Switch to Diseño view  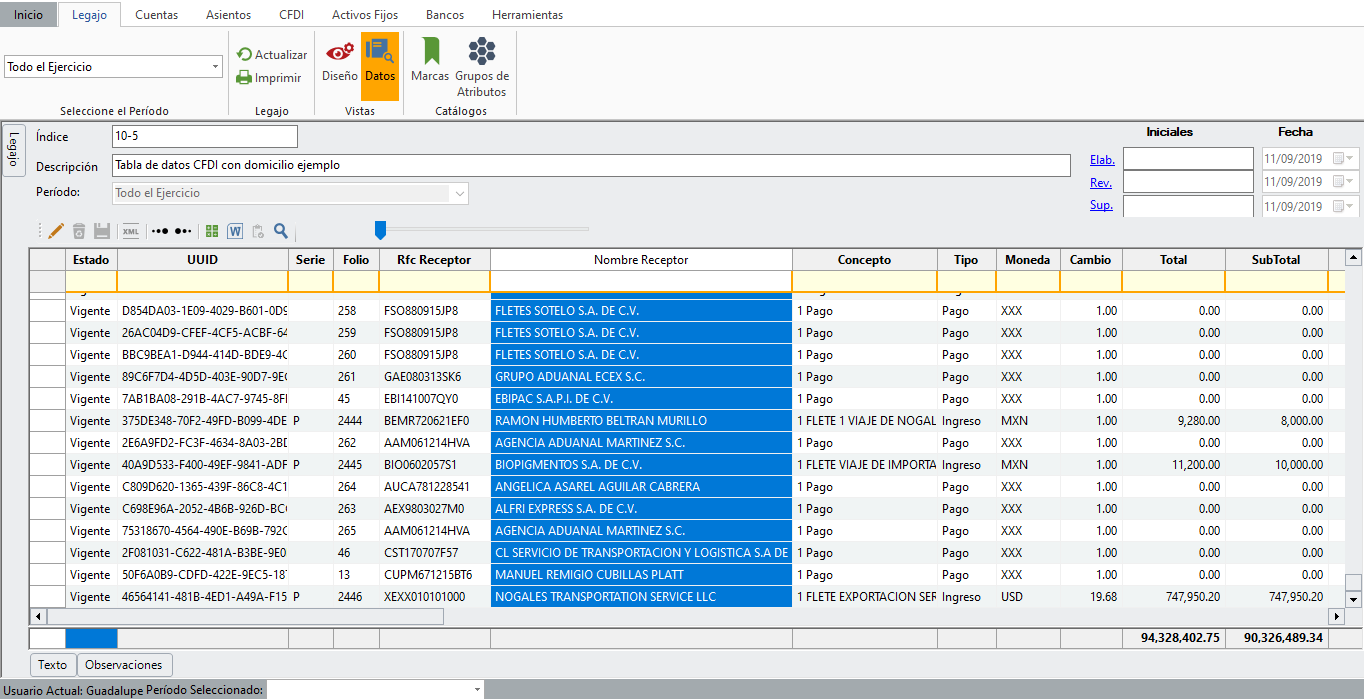339,60
